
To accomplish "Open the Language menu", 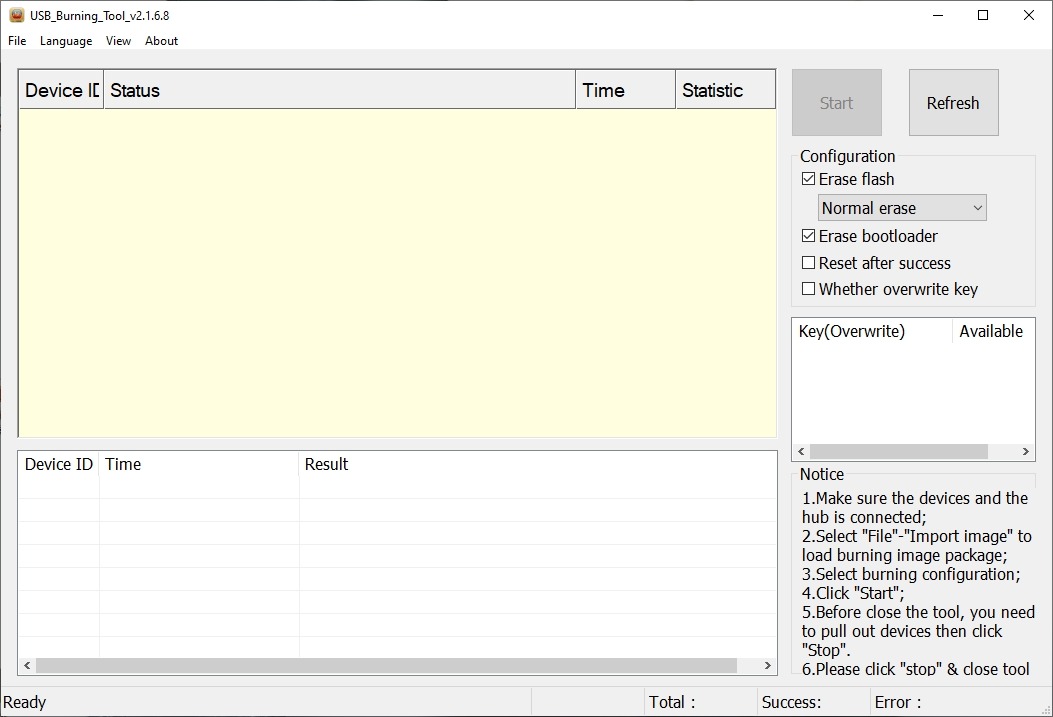I will click(x=66, y=41).
